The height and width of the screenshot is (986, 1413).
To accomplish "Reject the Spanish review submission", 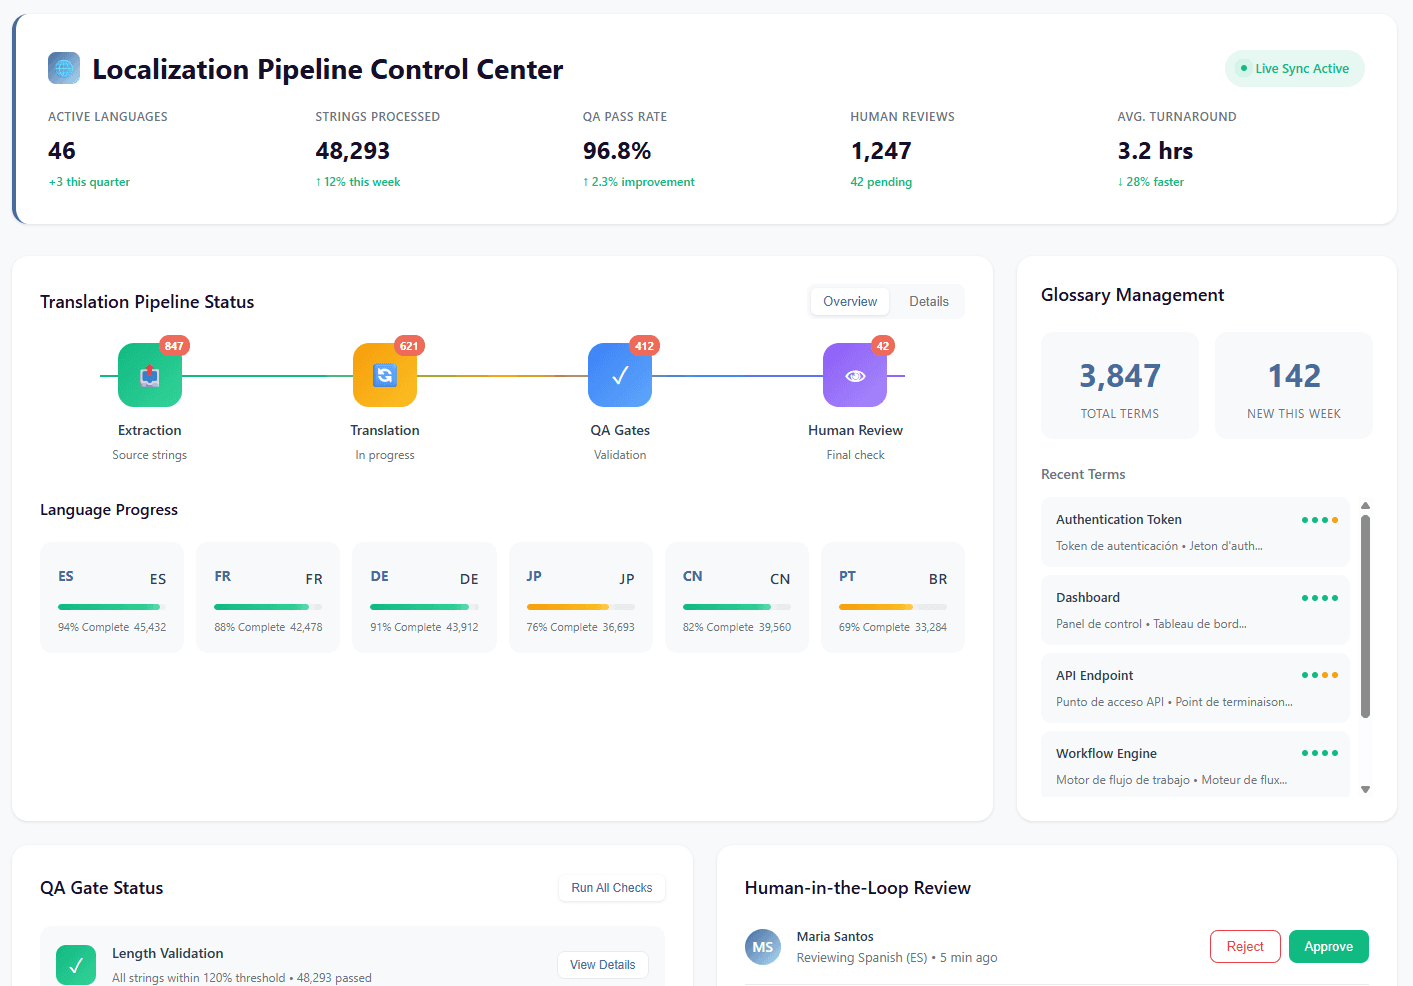I will (1245, 947).
